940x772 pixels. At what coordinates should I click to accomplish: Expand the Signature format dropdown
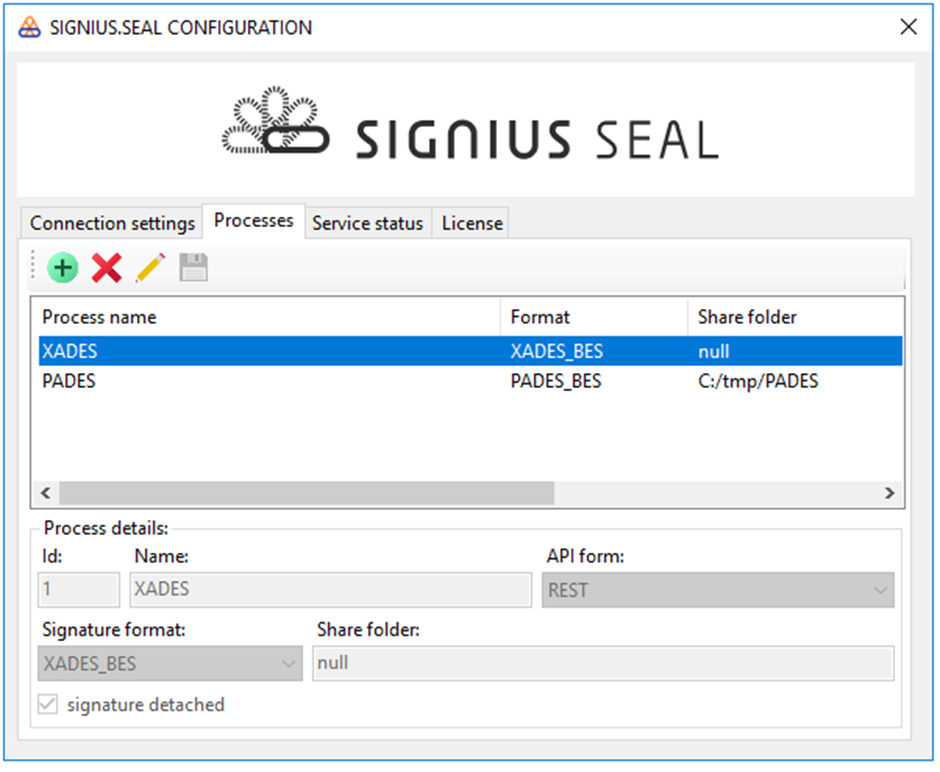click(171, 663)
